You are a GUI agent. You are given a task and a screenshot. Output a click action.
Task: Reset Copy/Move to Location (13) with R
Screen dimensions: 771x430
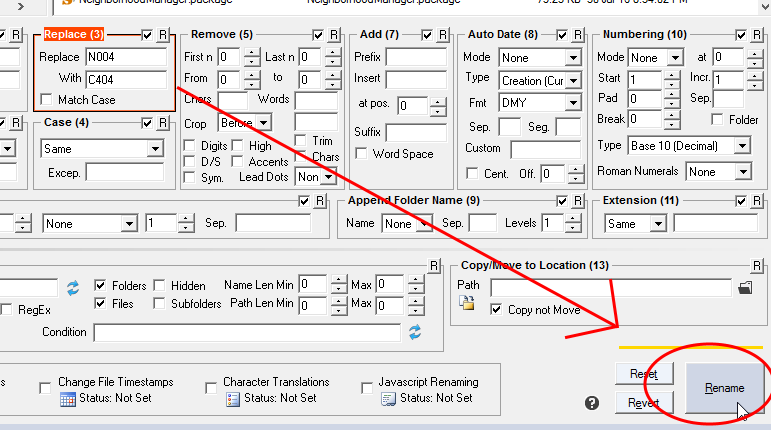(x=757, y=266)
